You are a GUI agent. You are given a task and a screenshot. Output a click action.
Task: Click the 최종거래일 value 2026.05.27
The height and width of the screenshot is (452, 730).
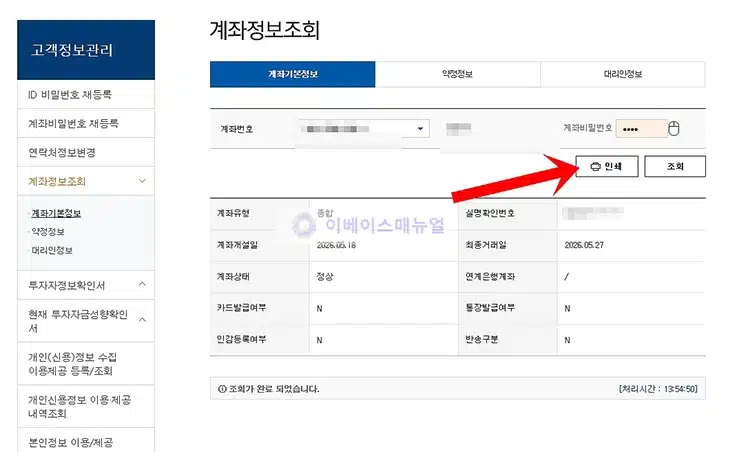click(x=584, y=245)
